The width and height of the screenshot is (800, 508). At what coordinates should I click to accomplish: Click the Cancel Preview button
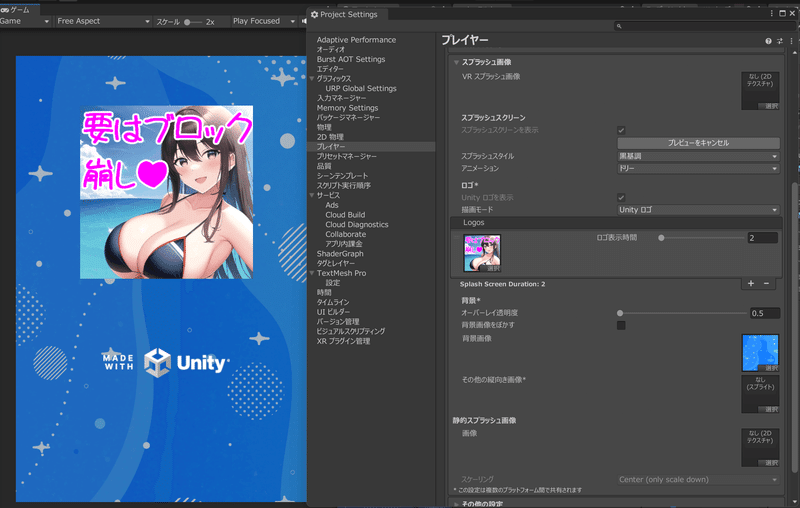tap(698, 143)
